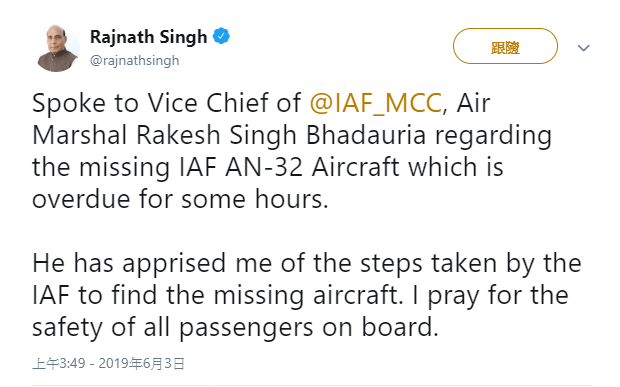
Task: Click the line 'IAF to find the missing aircraft.'
Action: pos(218,295)
